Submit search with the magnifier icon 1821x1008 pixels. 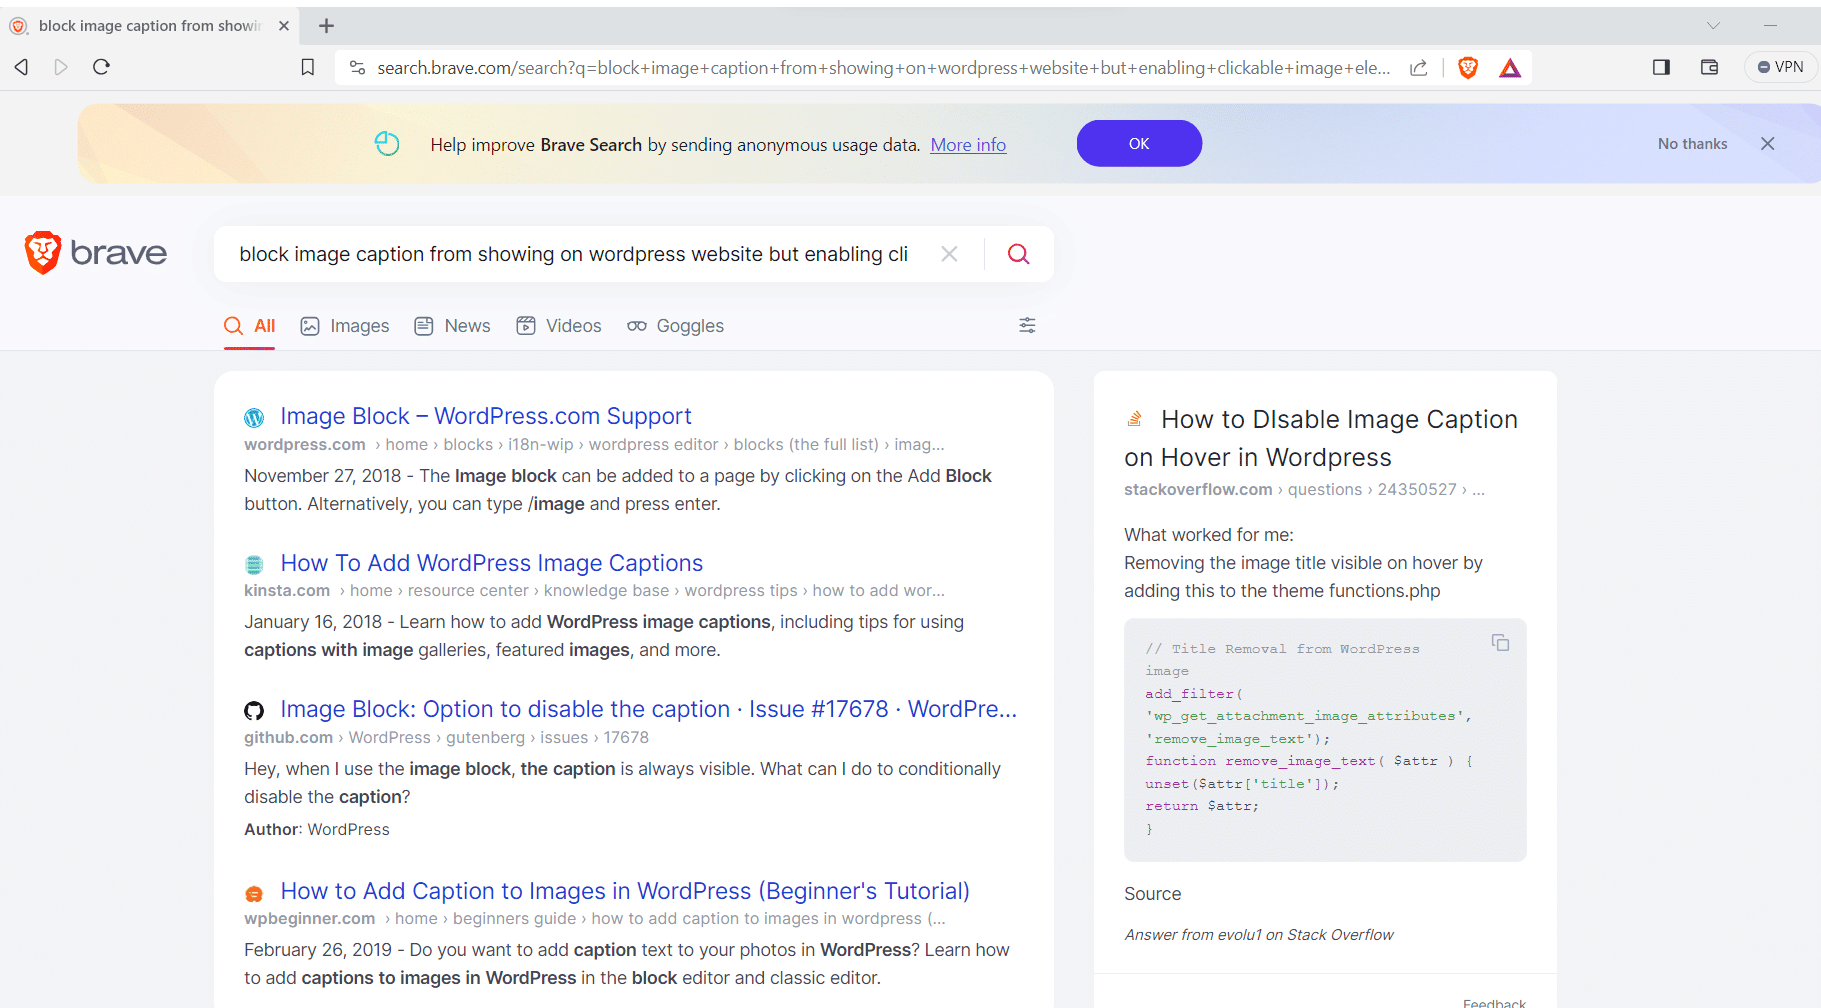pos(1018,254)
